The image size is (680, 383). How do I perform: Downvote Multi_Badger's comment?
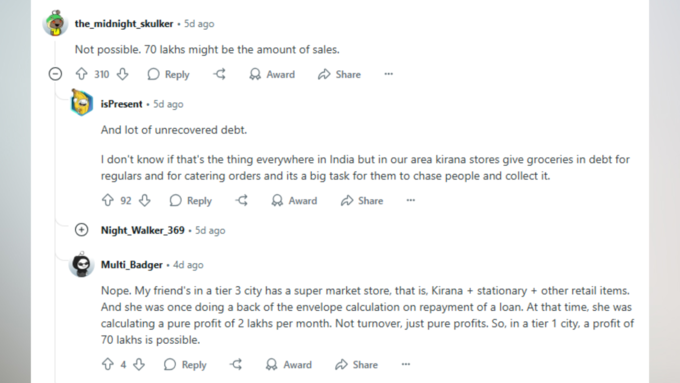pyautogui.click(x=139, y=364)
